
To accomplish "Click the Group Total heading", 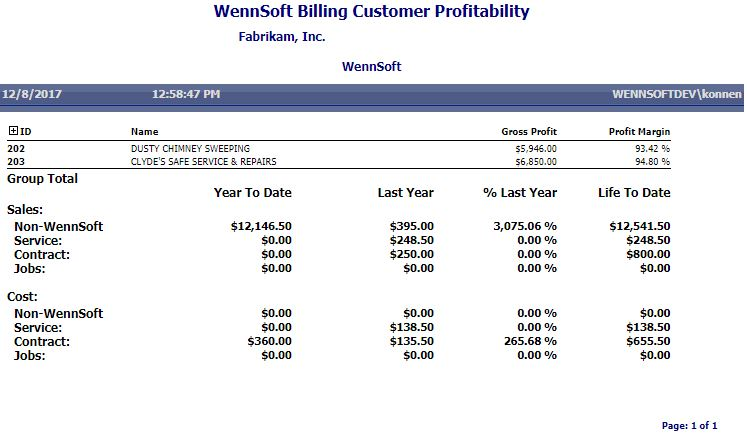I will [42, 179].
